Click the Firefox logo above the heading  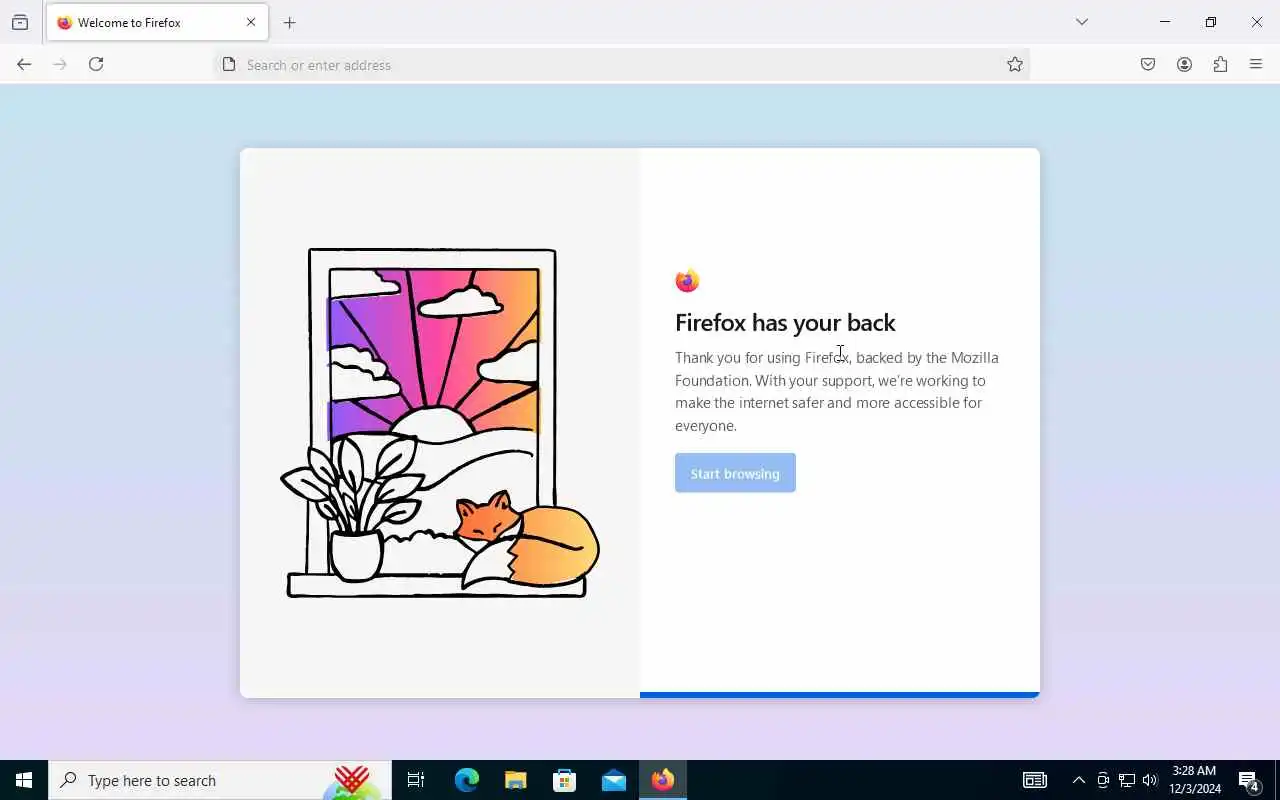click(687, 281)
